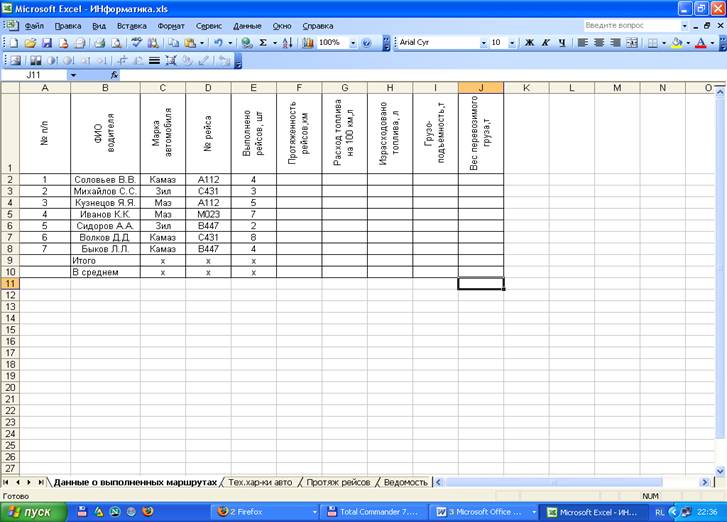Viewport: 727px width, 522px height.
Task: Click the пуск Start button
Action: tap(33, 511)
